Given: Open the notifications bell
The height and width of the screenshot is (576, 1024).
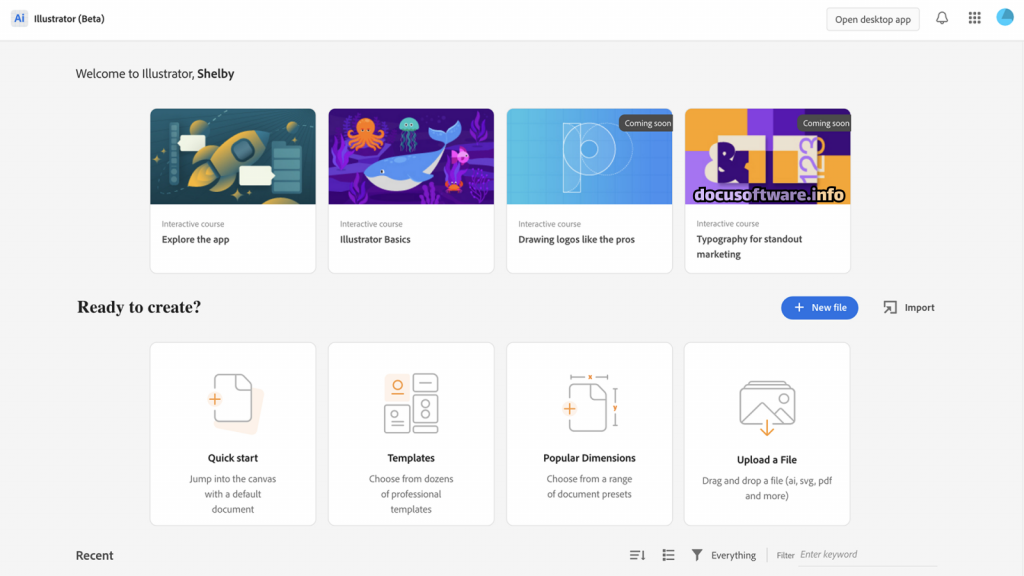Looking at the screenshot, I should 941,19.
